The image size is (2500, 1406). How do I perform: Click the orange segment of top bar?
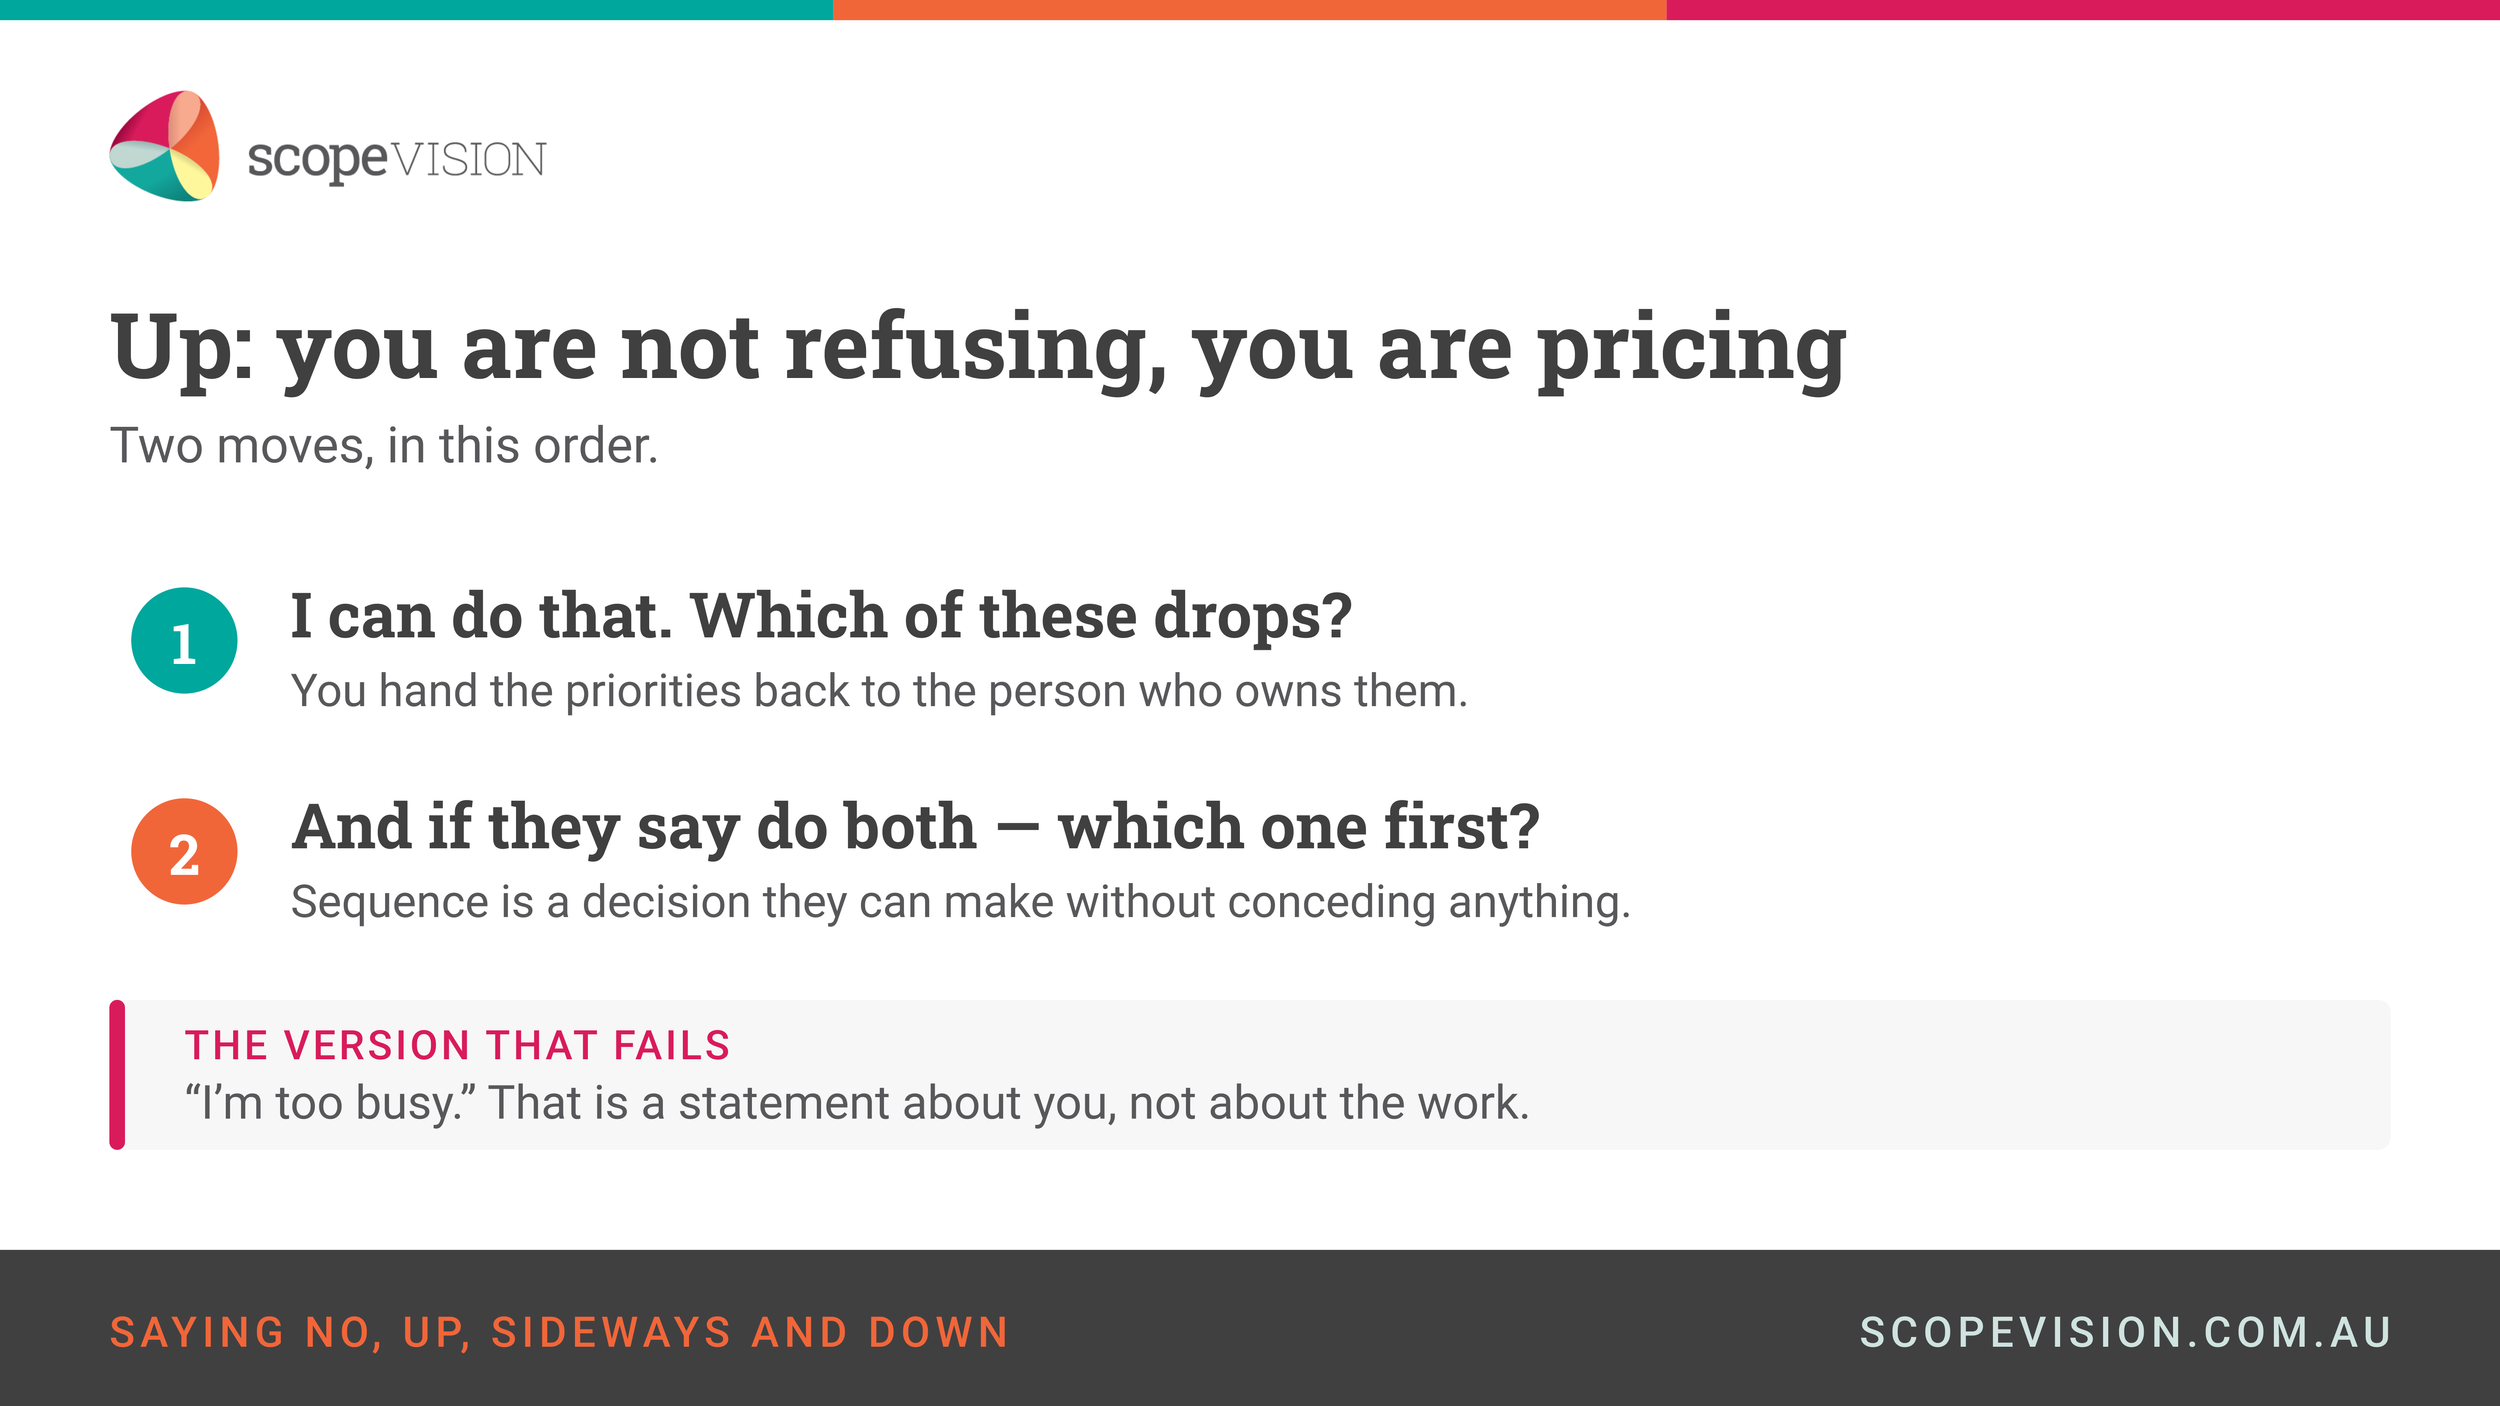pos(1250,10)
